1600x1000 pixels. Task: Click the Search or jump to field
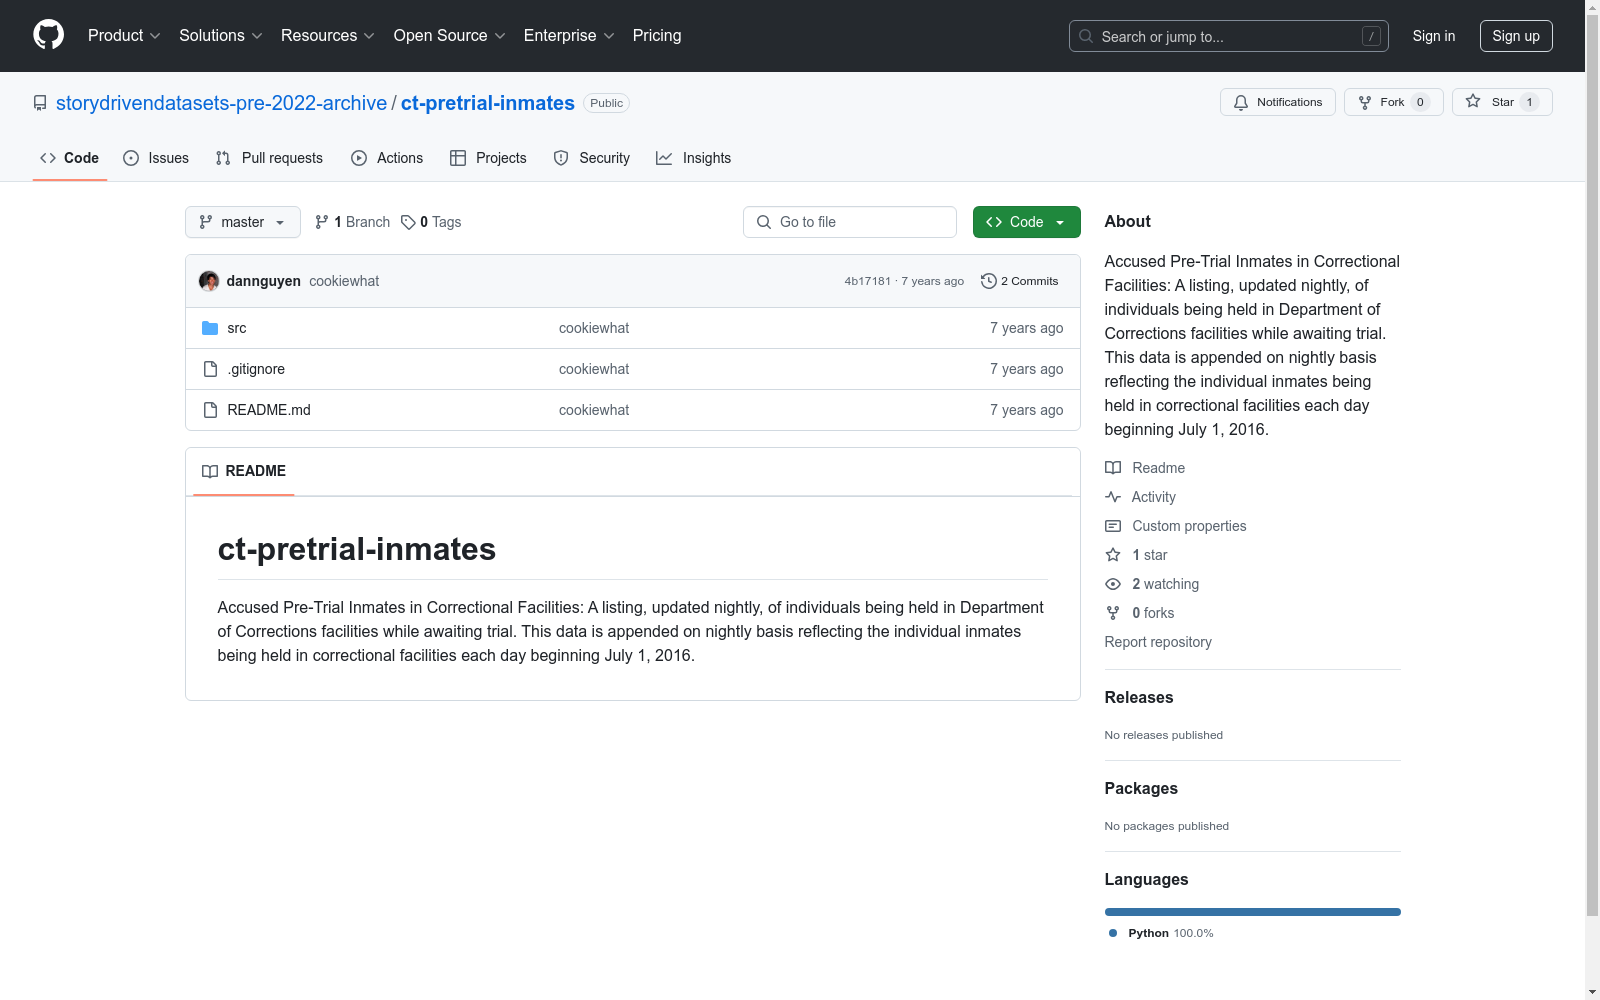pyautogui.click(x=1229, y=36)
